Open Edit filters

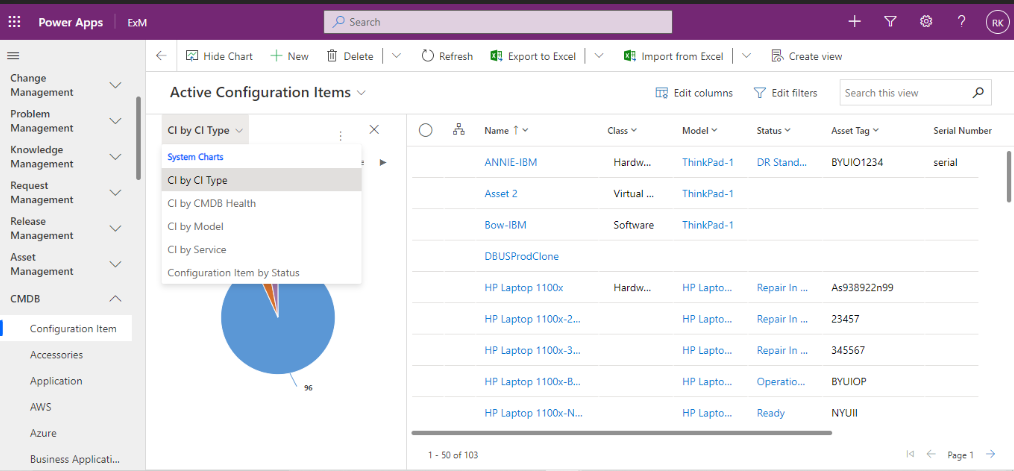click(786, 93)
